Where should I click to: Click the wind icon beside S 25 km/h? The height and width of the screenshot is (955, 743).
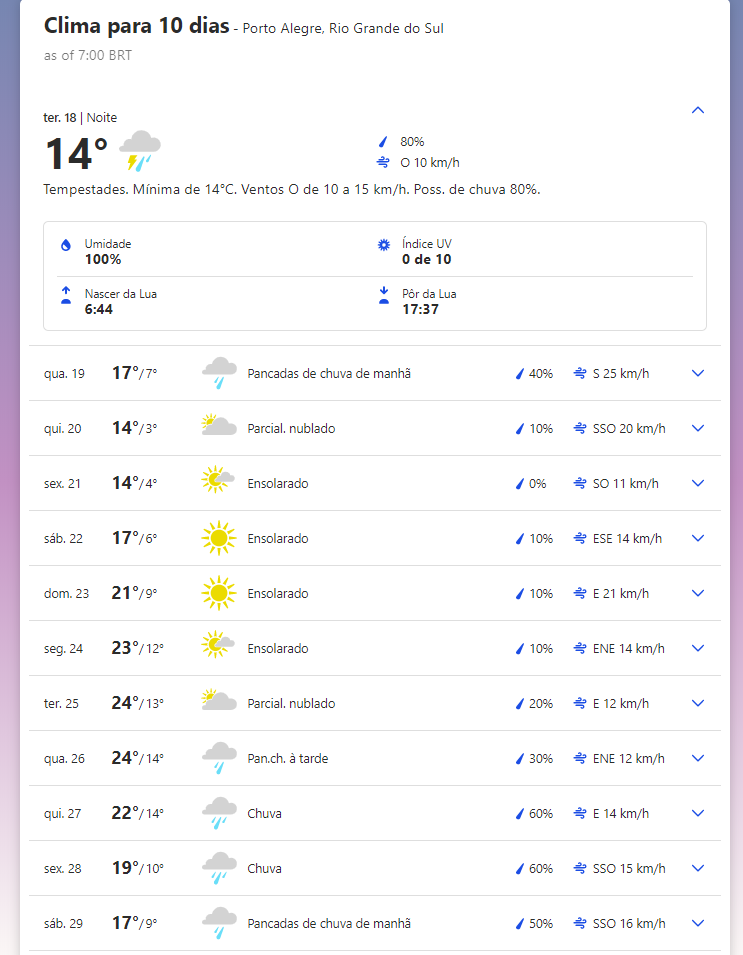(x=580, y=373)
